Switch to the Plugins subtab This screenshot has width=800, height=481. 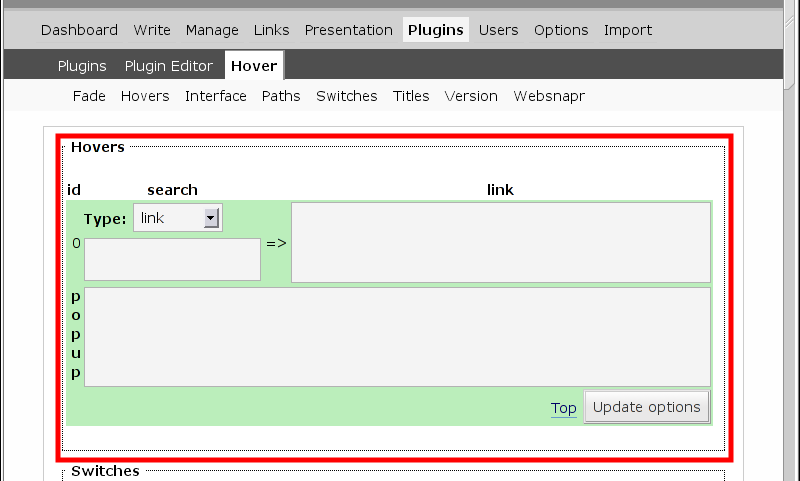(x=82, y=66)
